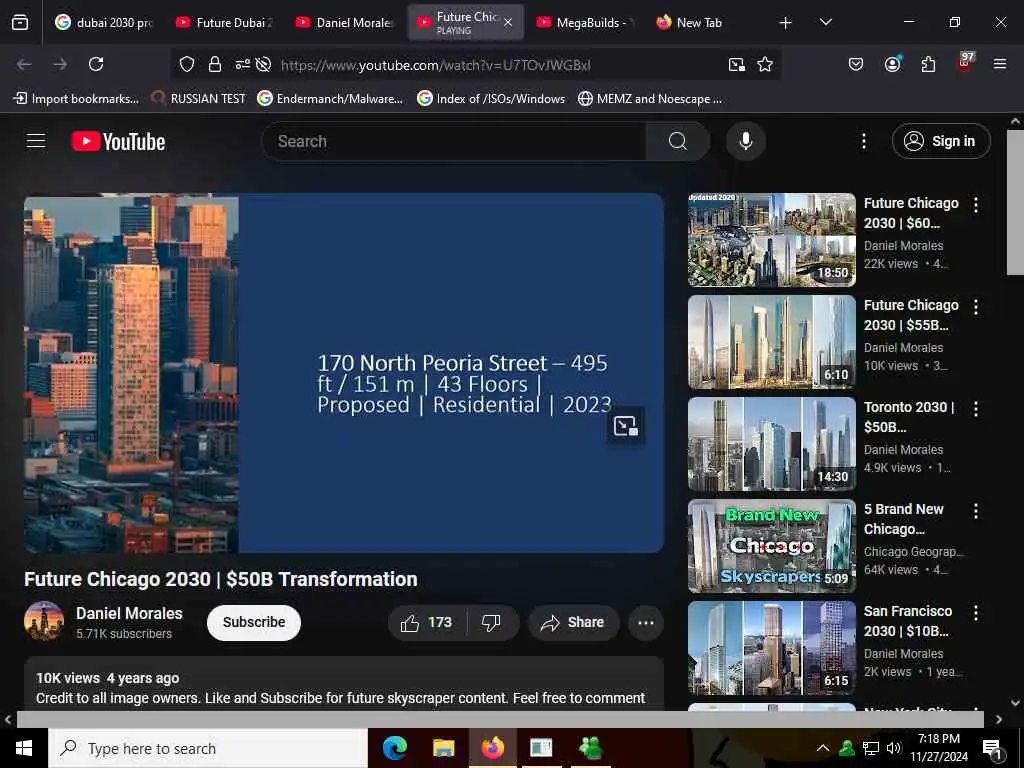Screen dimensions: 1024x768
Task: Open the Pocket save icon
Action: click(856, 64)
